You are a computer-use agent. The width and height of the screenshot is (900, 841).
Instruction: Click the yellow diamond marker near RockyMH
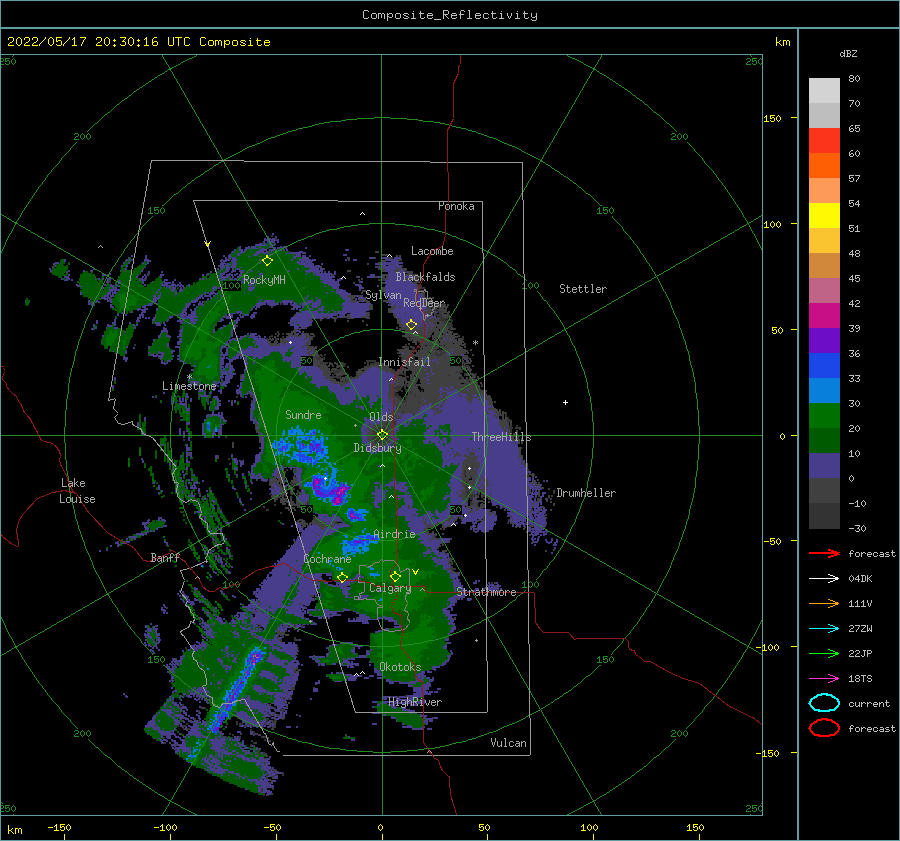point(267,261)
